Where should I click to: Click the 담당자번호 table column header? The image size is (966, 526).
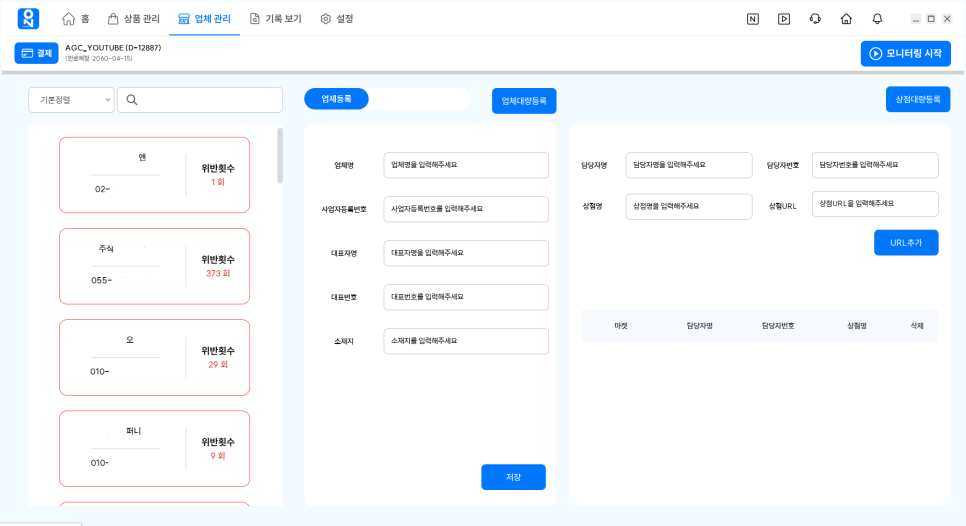click(x=778, y=326)
